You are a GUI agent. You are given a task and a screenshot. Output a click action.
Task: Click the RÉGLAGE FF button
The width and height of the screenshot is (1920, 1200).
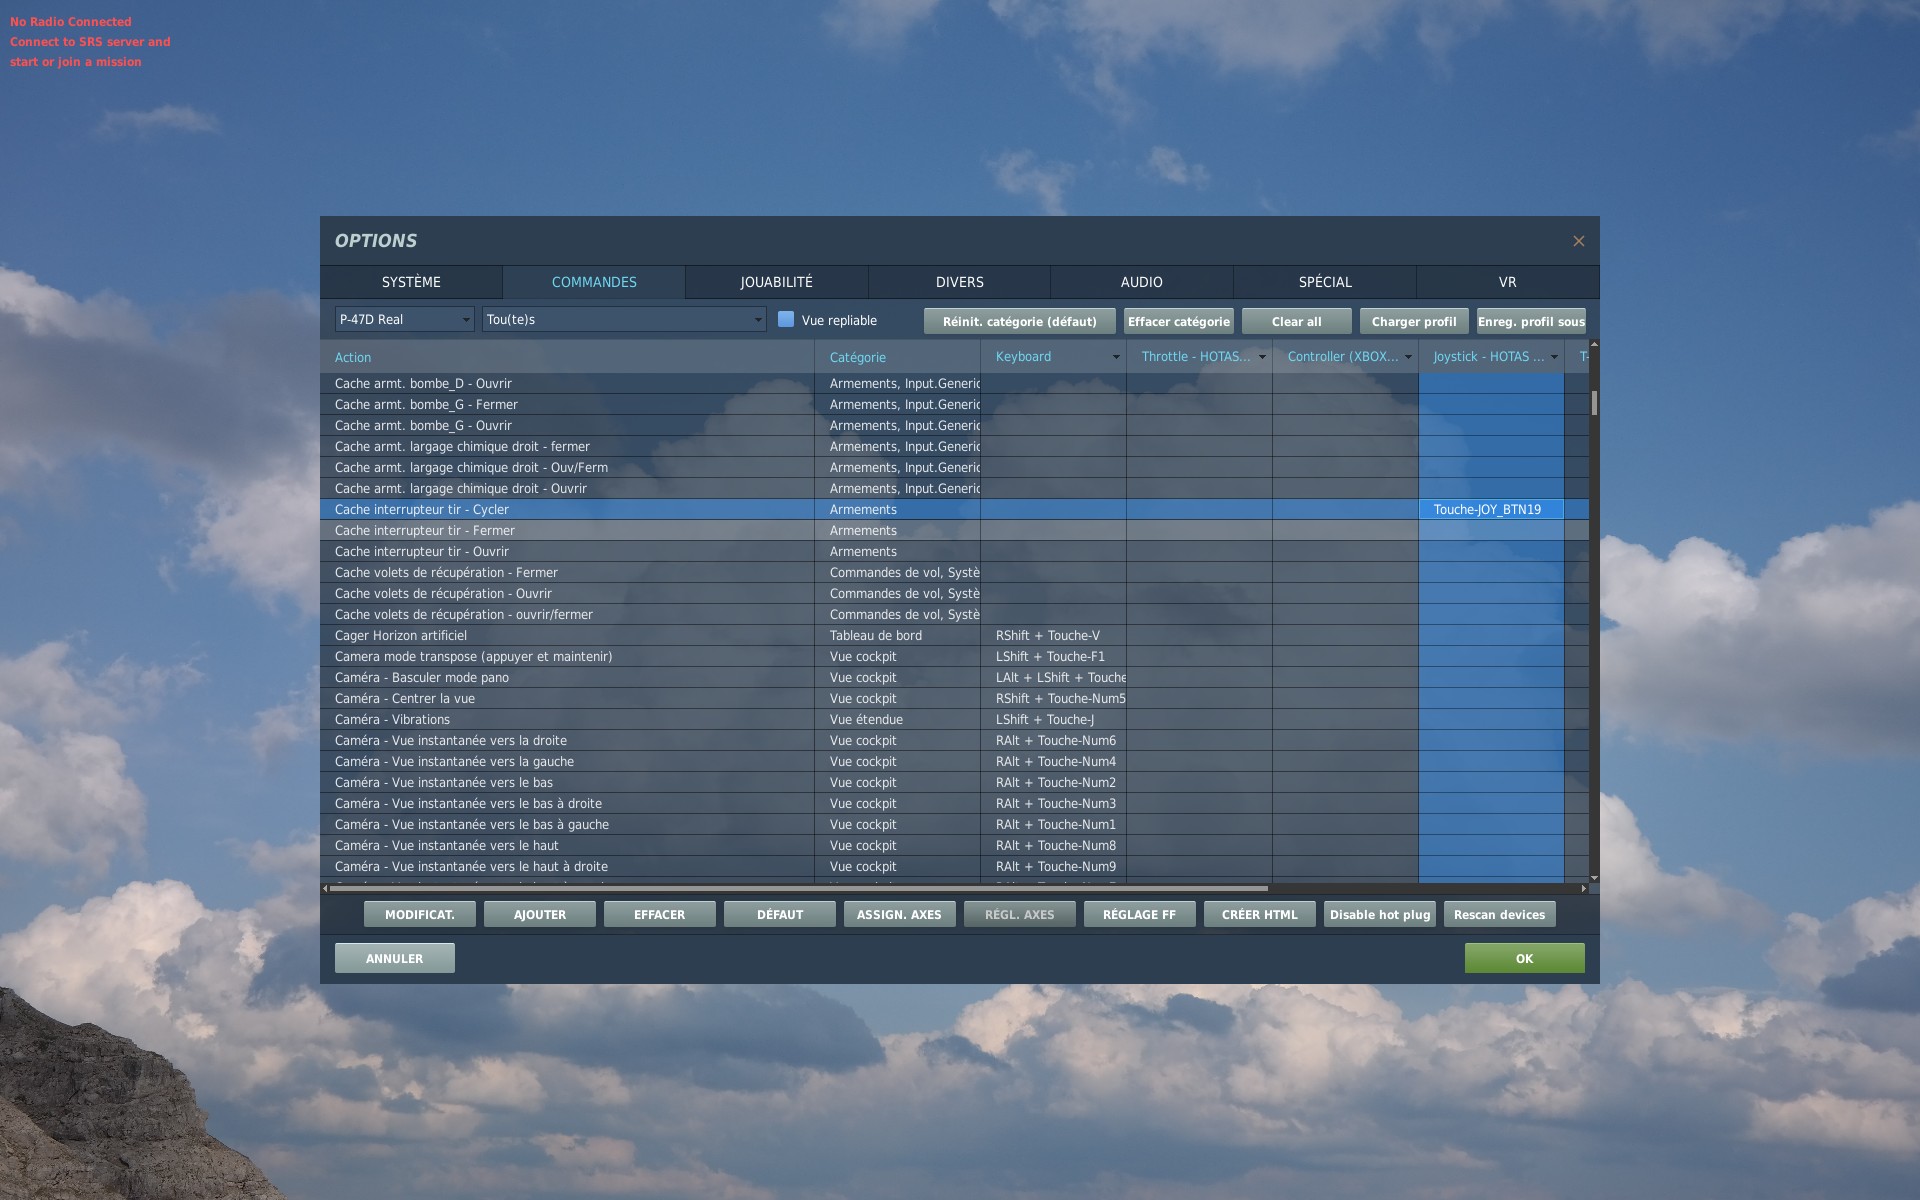point(1140,914)
